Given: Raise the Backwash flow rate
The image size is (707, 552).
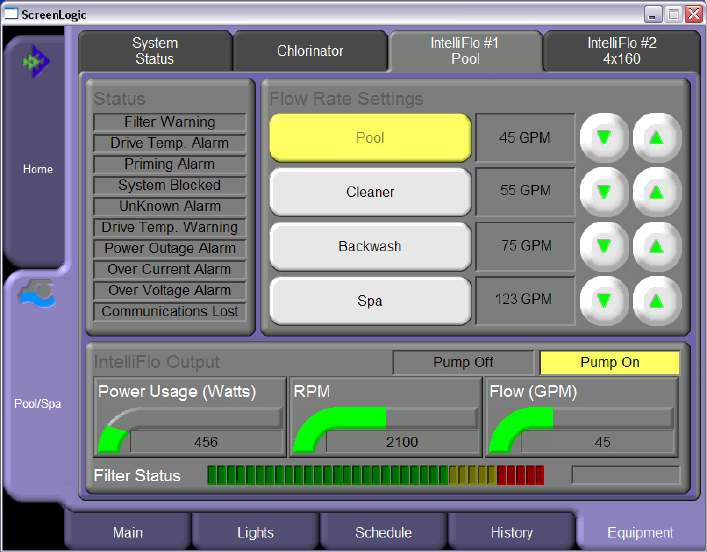Looking at the screenshot, I should click(657, 246).
